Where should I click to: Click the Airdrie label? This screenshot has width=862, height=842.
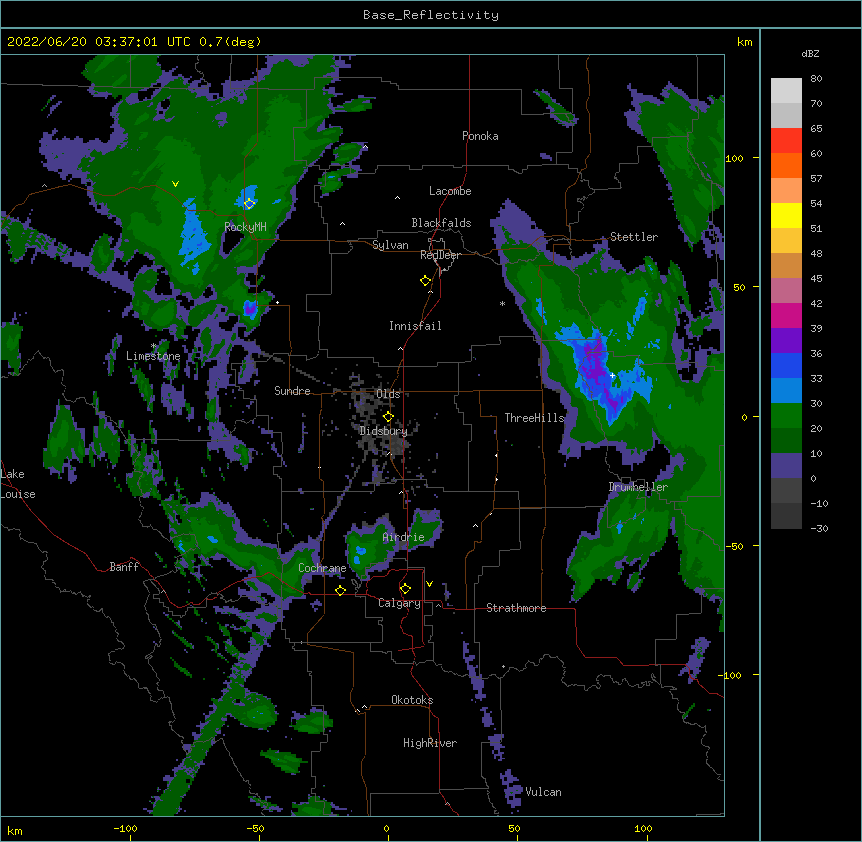403,537
